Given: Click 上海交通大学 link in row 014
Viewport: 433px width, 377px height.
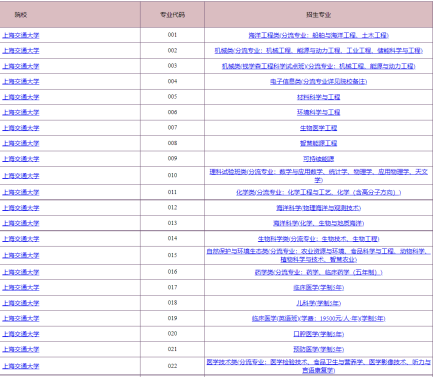Looking at the screenshot, I should click(21, 239).
